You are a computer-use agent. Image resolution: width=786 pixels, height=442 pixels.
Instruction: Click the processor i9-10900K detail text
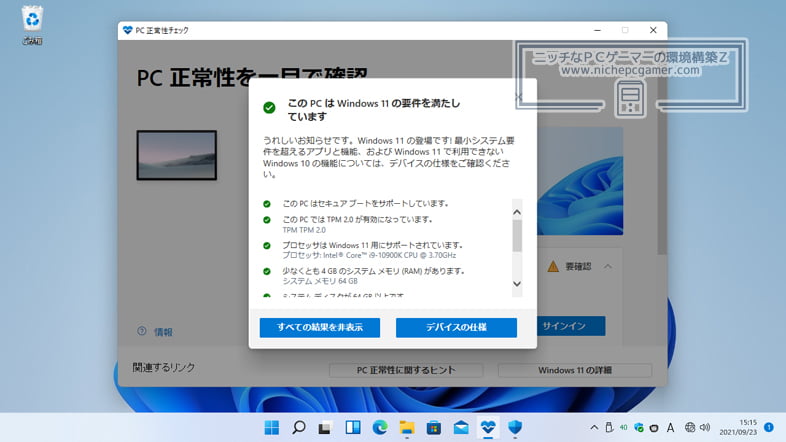369,255
